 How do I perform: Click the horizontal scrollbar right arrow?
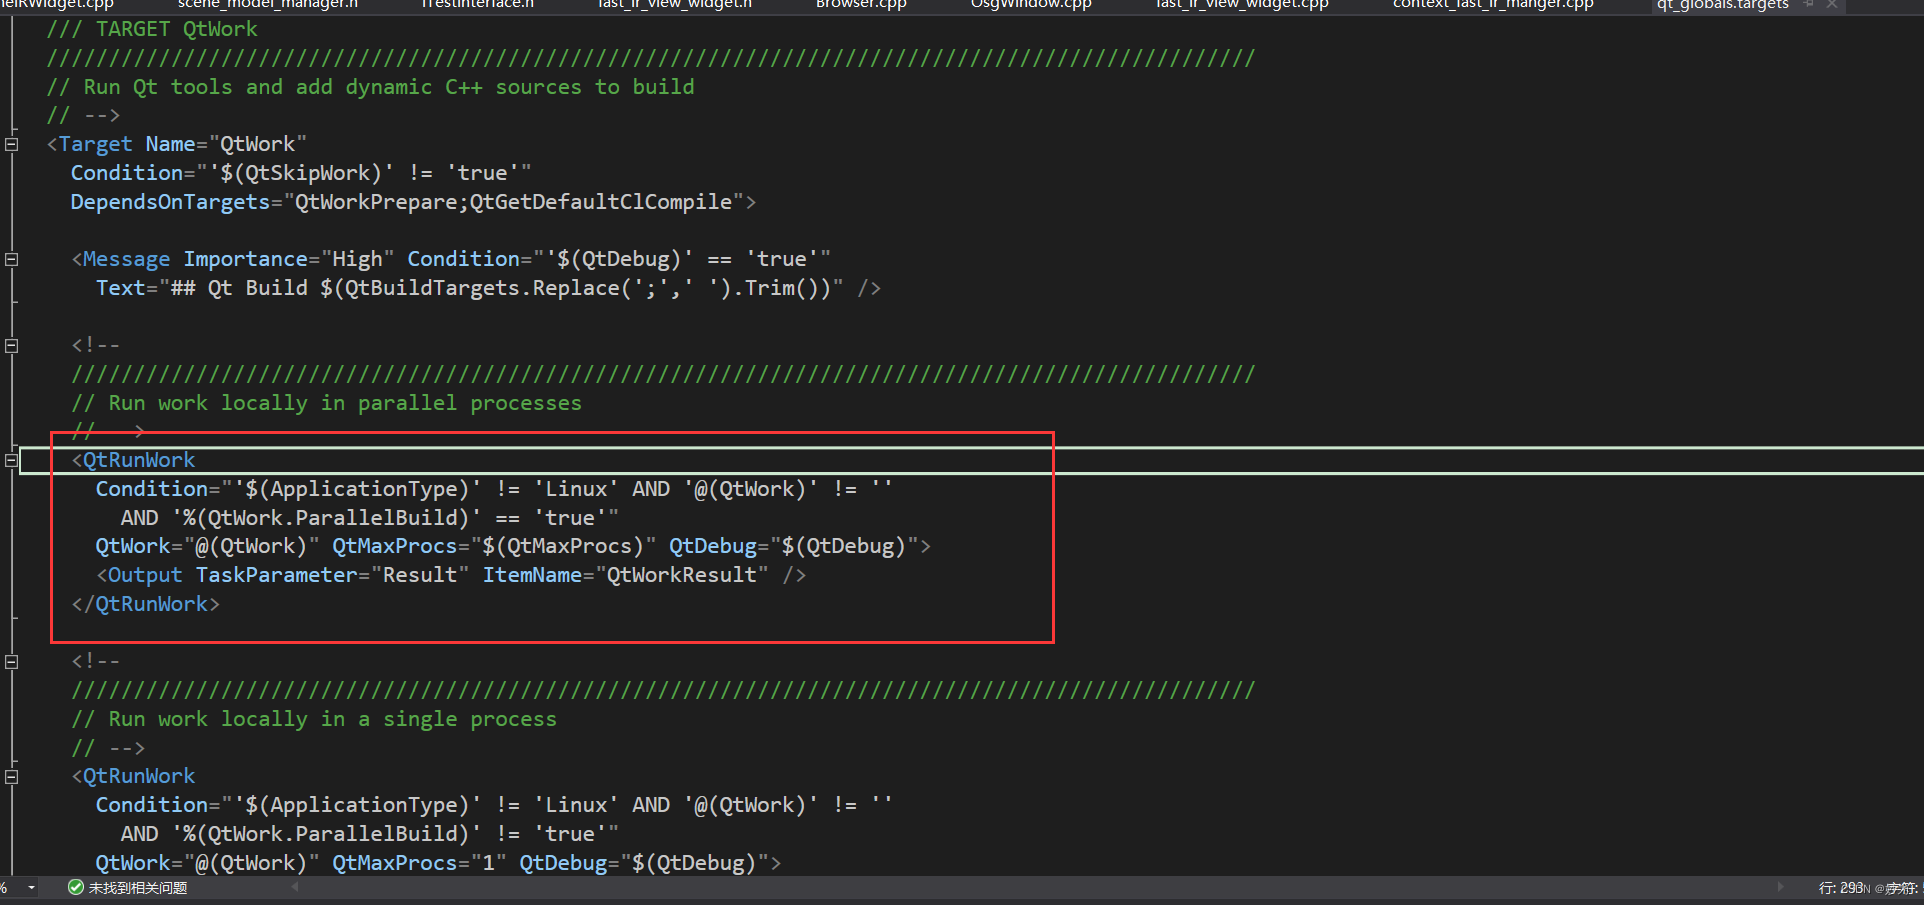[x=1780, y=887]
